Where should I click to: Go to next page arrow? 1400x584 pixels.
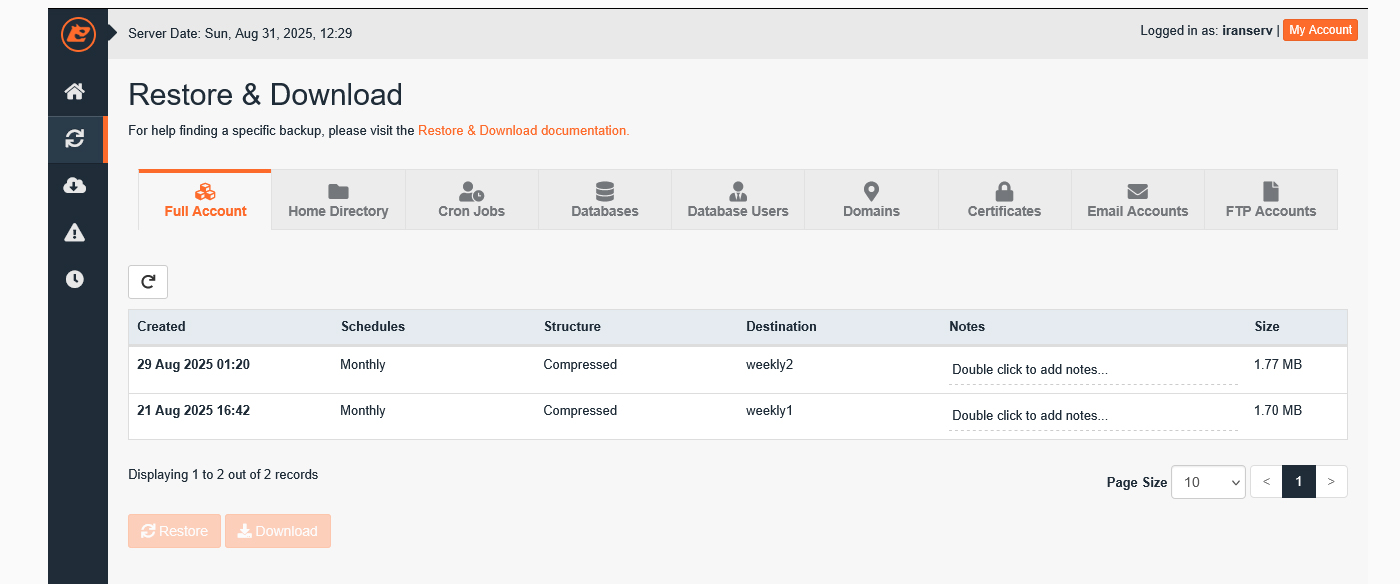(x=1331, y=482)
